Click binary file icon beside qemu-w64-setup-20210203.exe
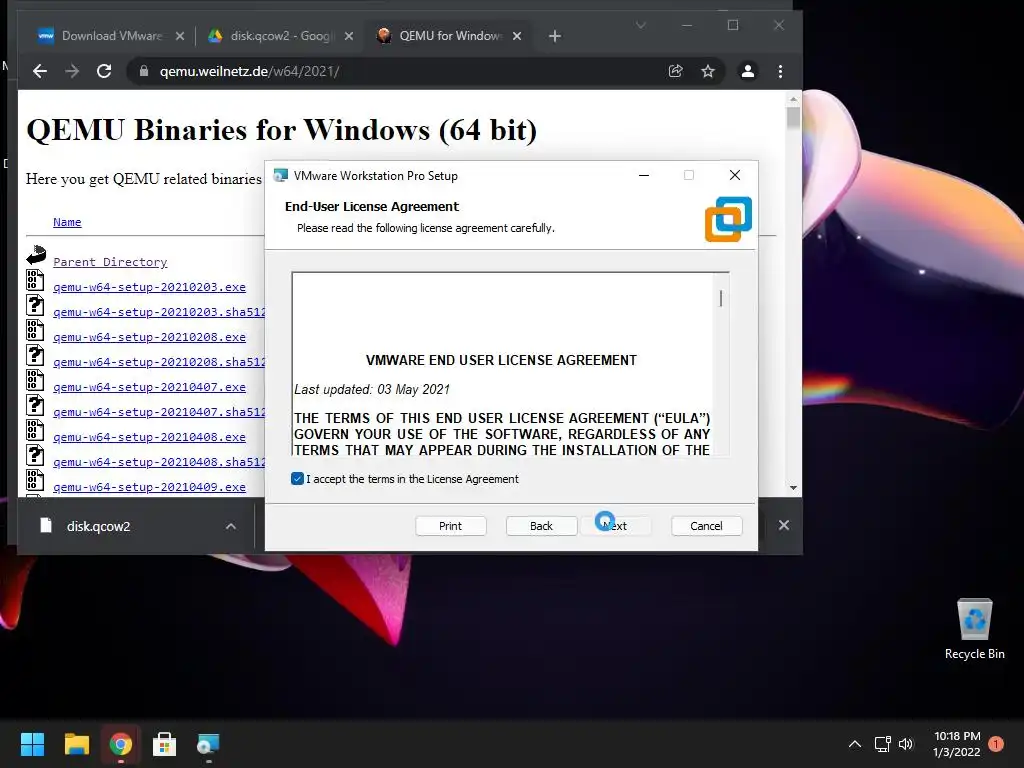The width and height of the screenshot is (1024, 768). click(x=35, y=280)
